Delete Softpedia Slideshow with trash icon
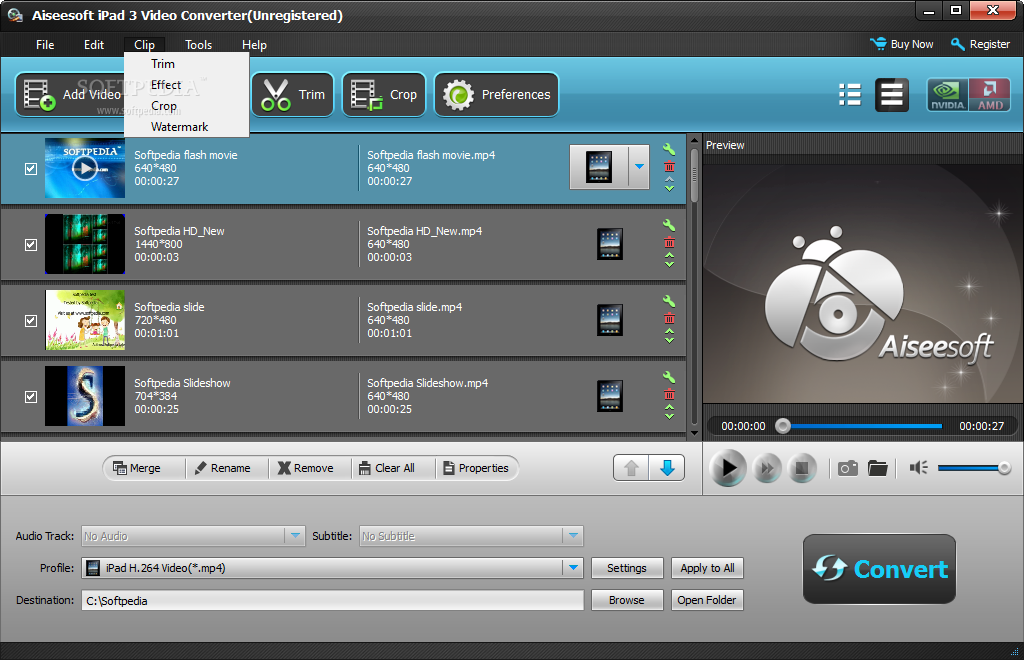1024x660 pixels. 669,394
